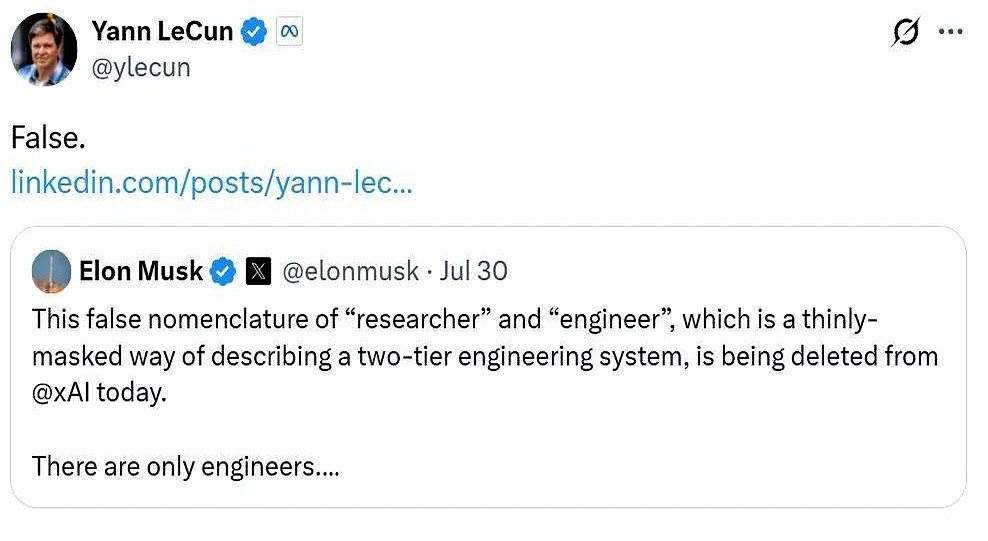Screen dimensions: 988x541
Task: Click the "There are only engineers...." line
Action: (x=185, y=466)
